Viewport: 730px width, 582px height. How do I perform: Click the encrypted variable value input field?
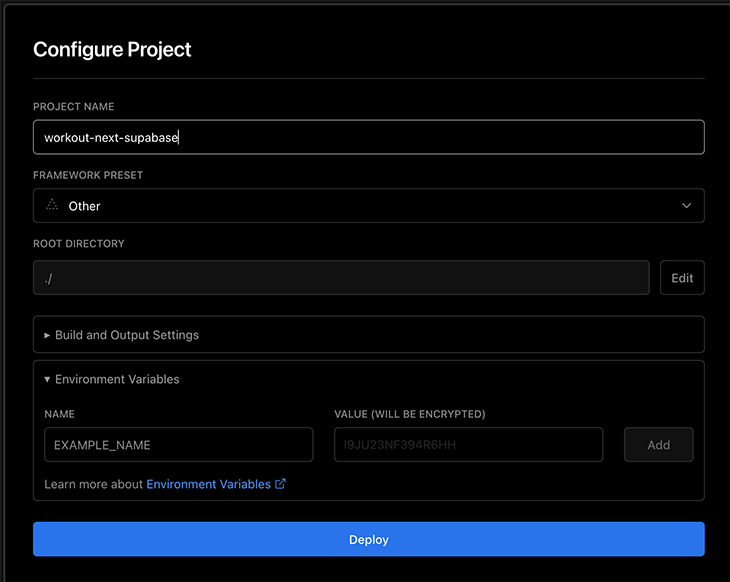pyautogui.click(x=468, y=445)
